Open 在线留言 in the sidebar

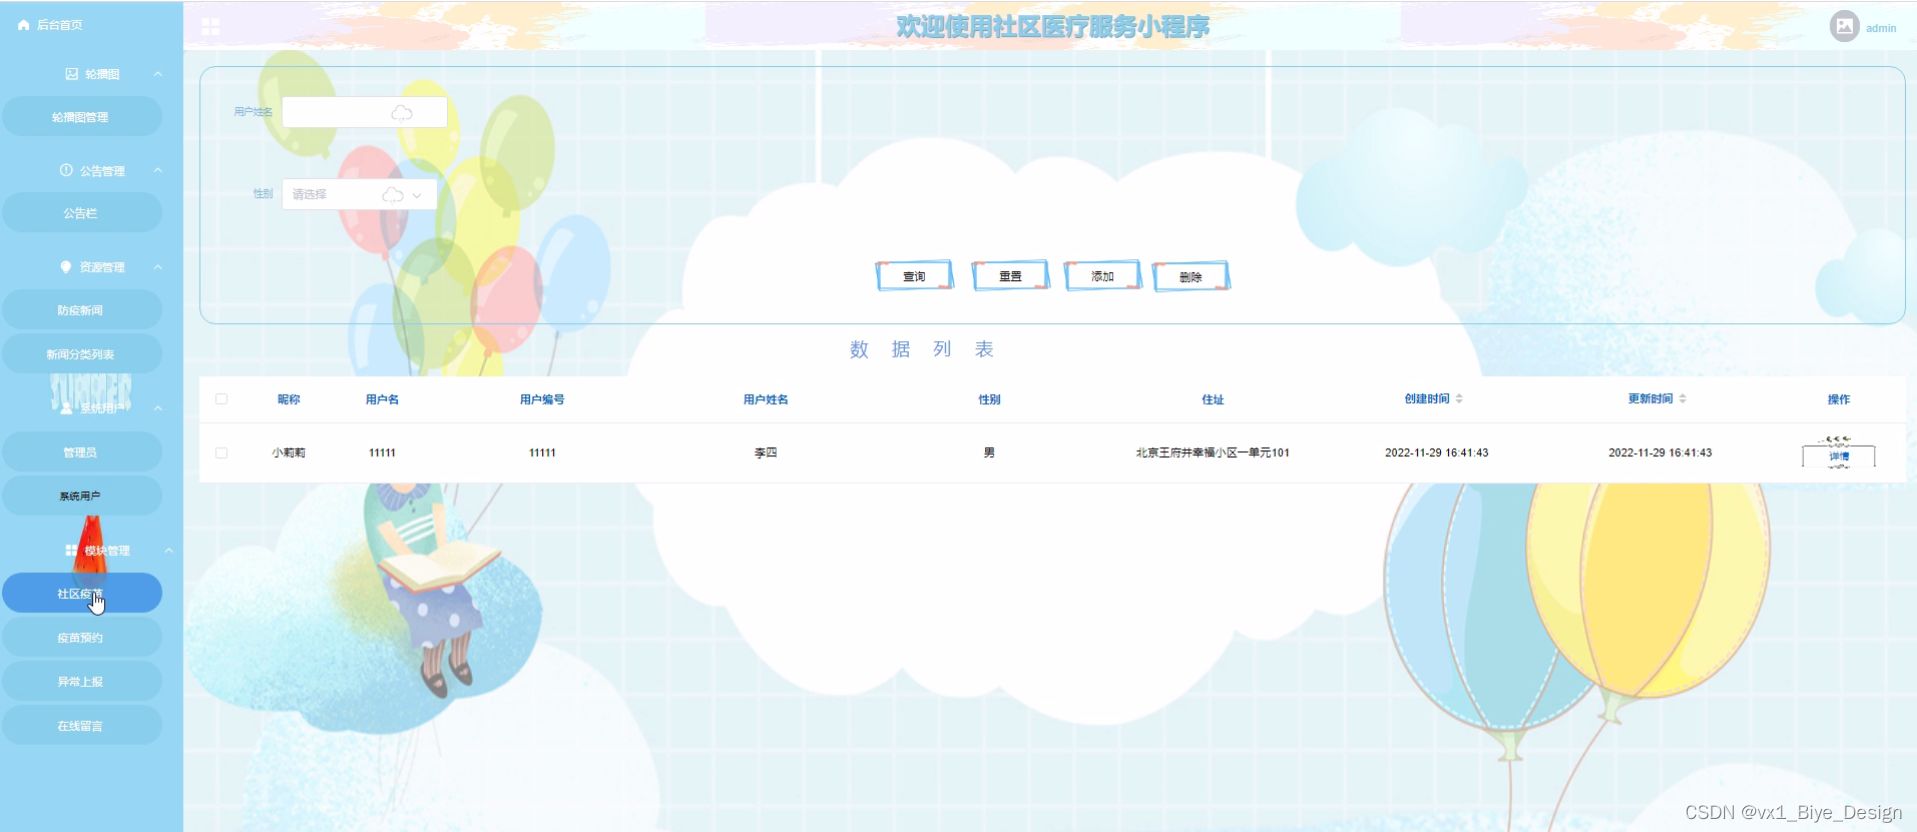[x=81, y=726]
